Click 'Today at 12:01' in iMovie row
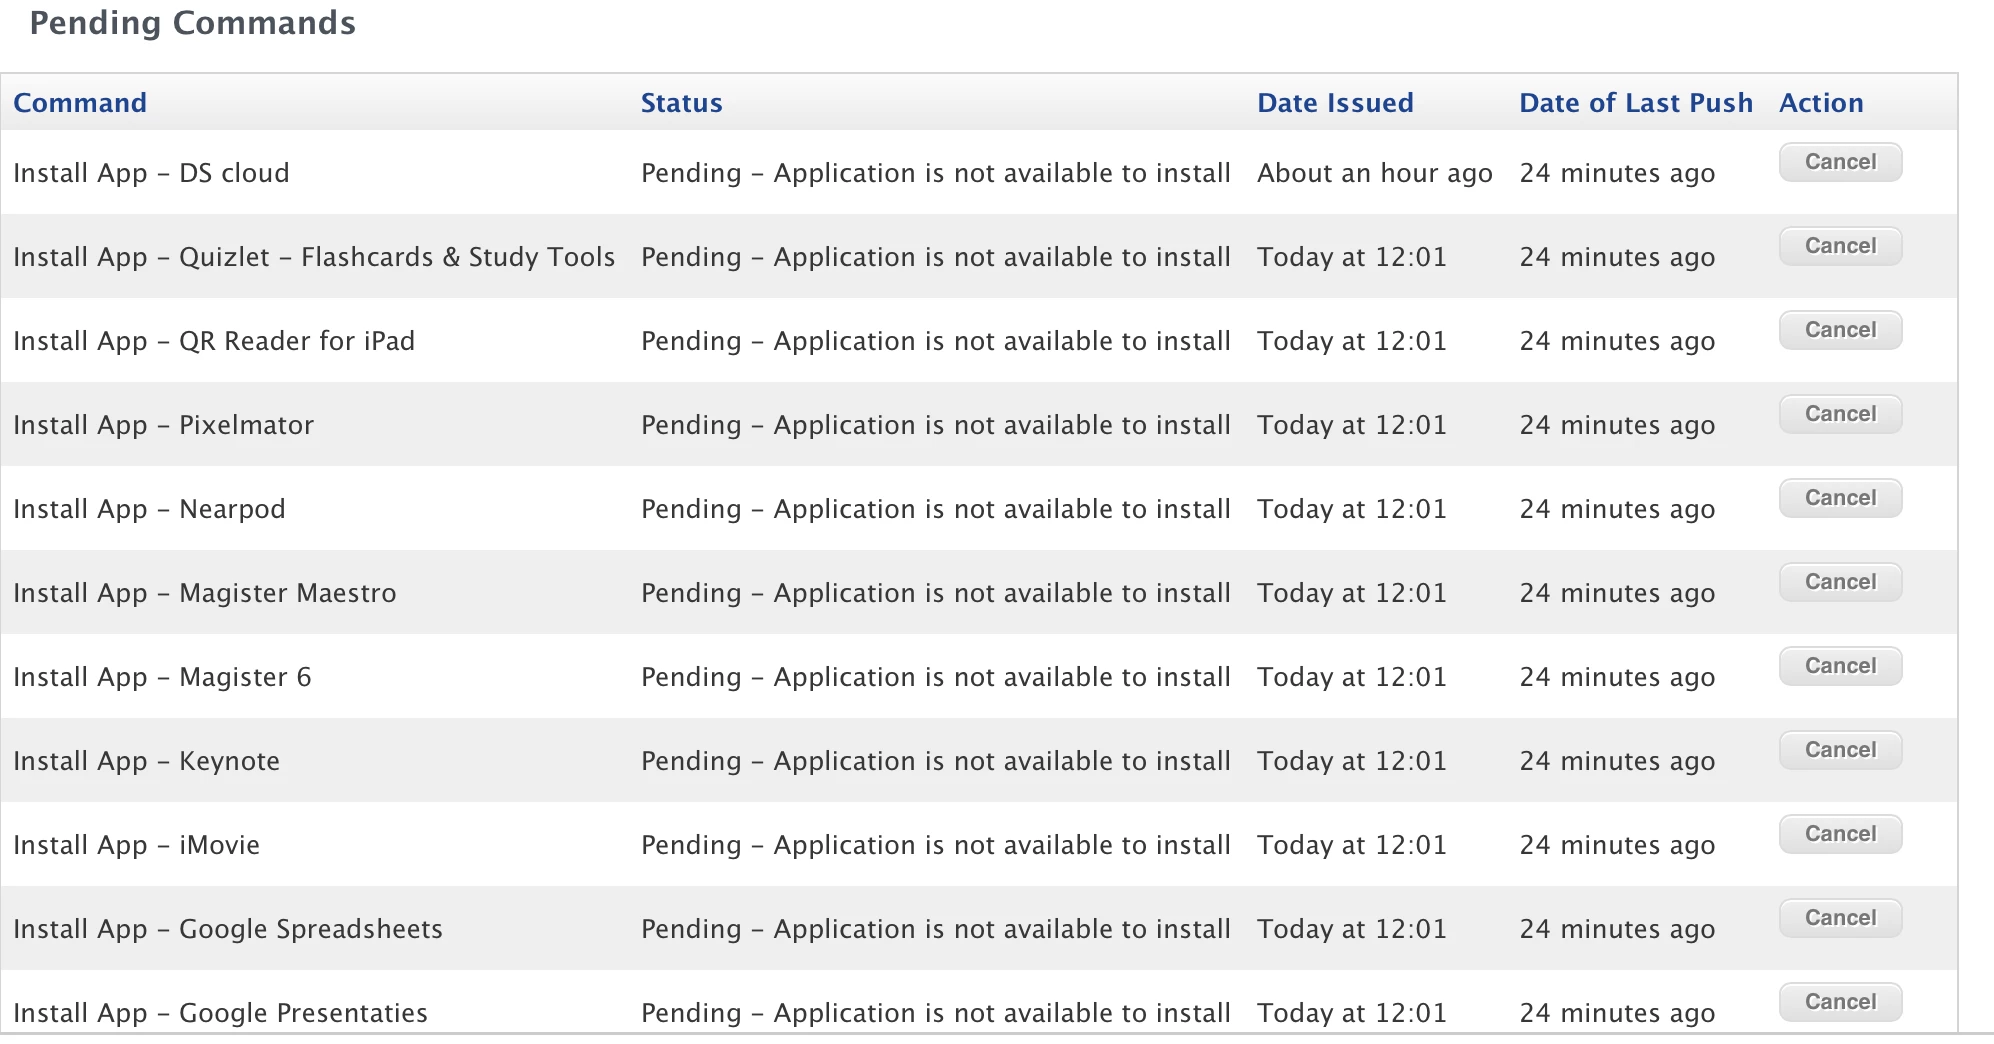 coord(1352,845)
